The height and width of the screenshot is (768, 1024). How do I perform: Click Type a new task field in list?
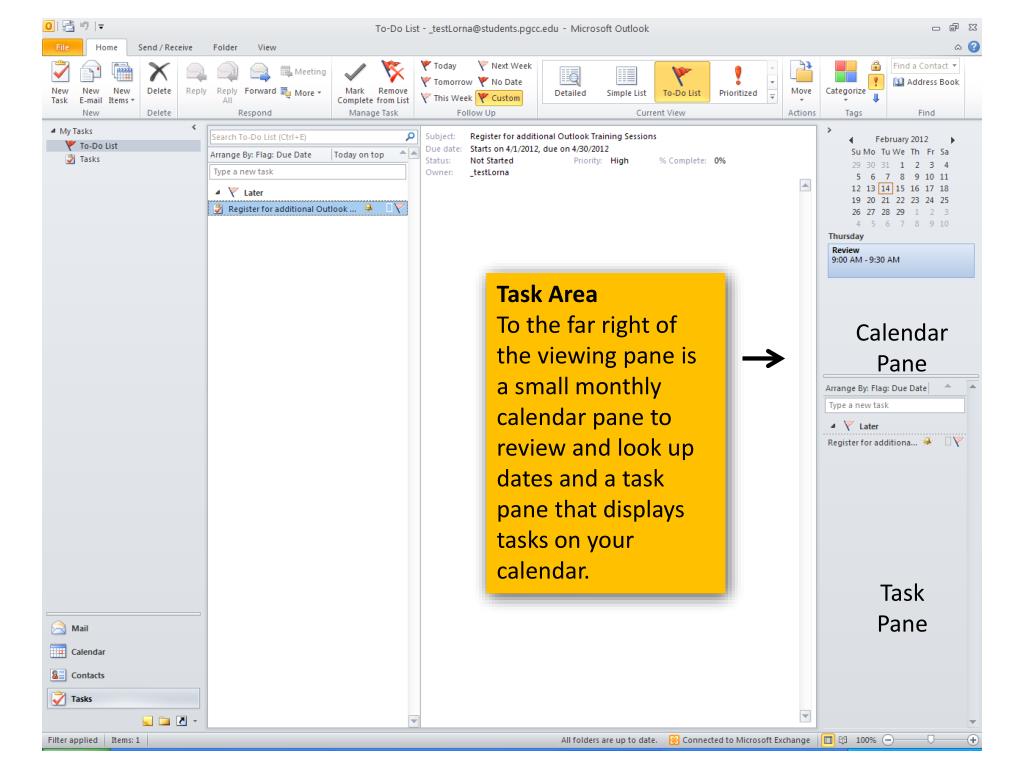308,172
